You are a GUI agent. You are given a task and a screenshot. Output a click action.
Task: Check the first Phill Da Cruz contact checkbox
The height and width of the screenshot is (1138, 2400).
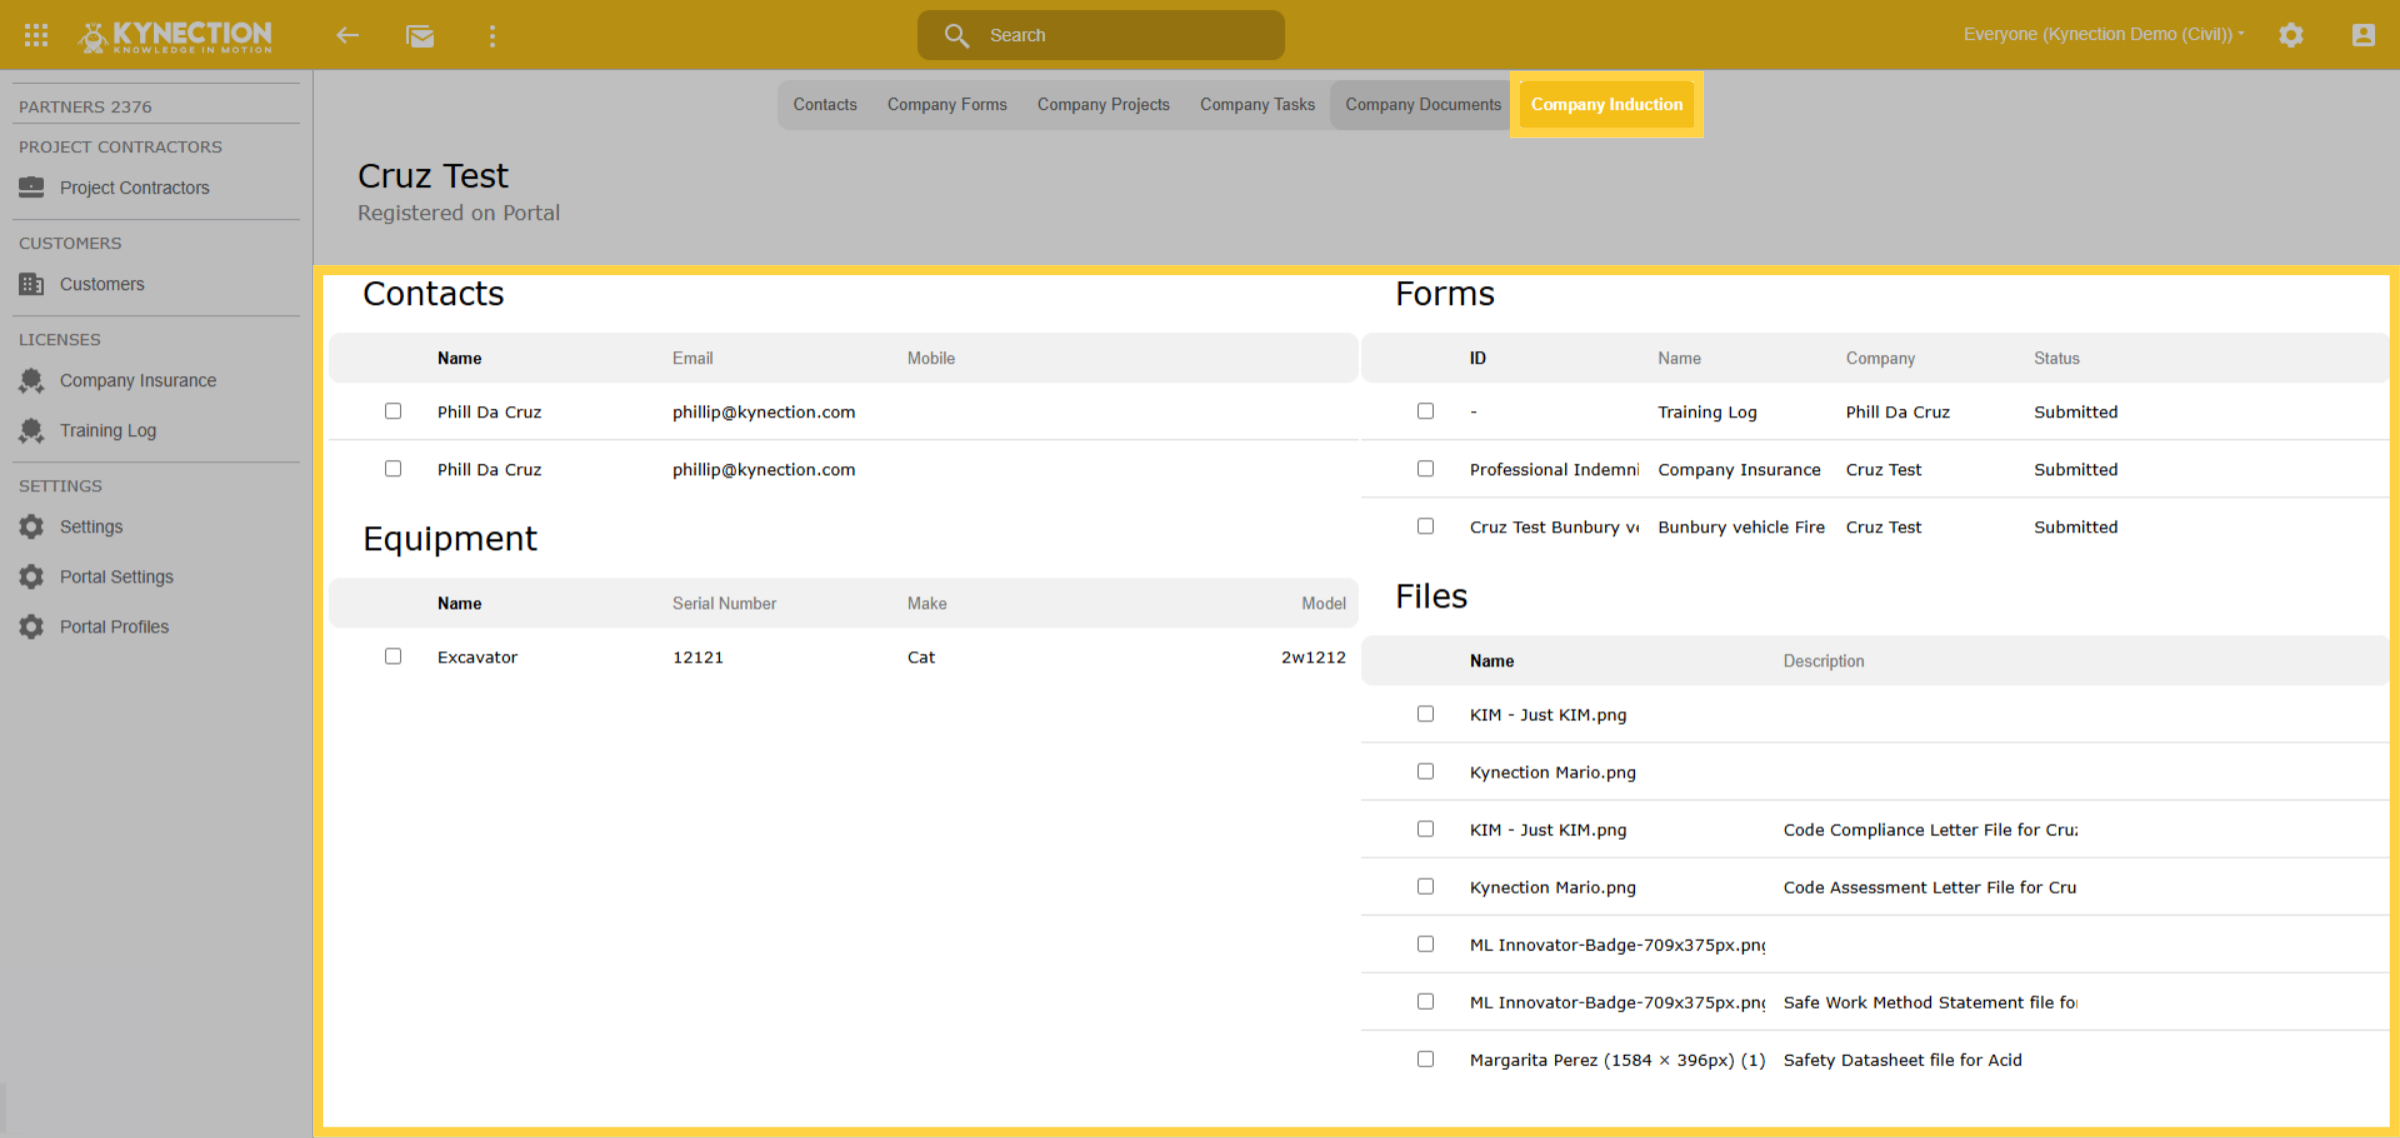(393, 411)
